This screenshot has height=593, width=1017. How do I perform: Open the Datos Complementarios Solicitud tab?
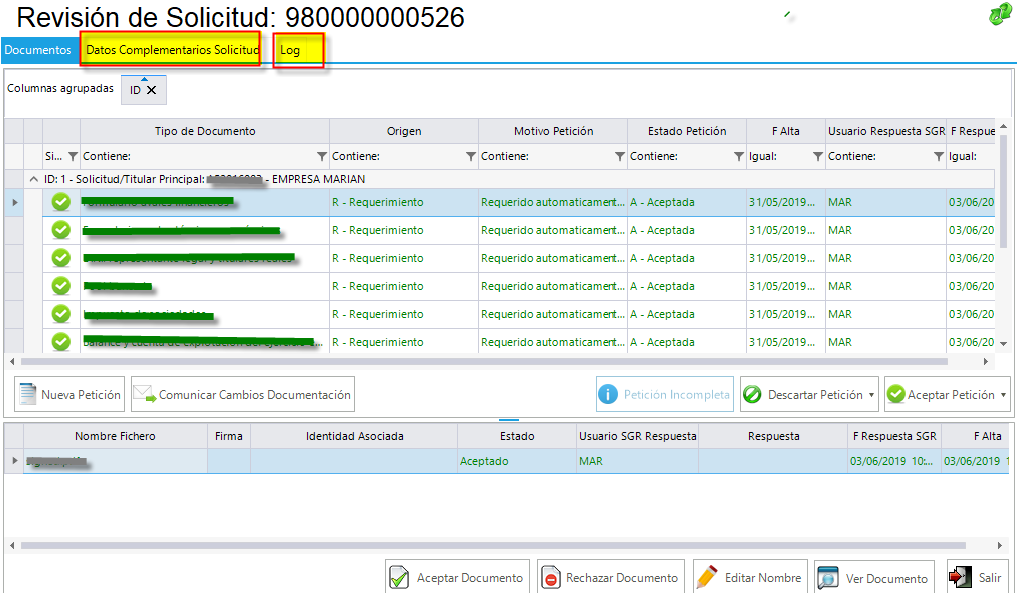tap(173, 50)
